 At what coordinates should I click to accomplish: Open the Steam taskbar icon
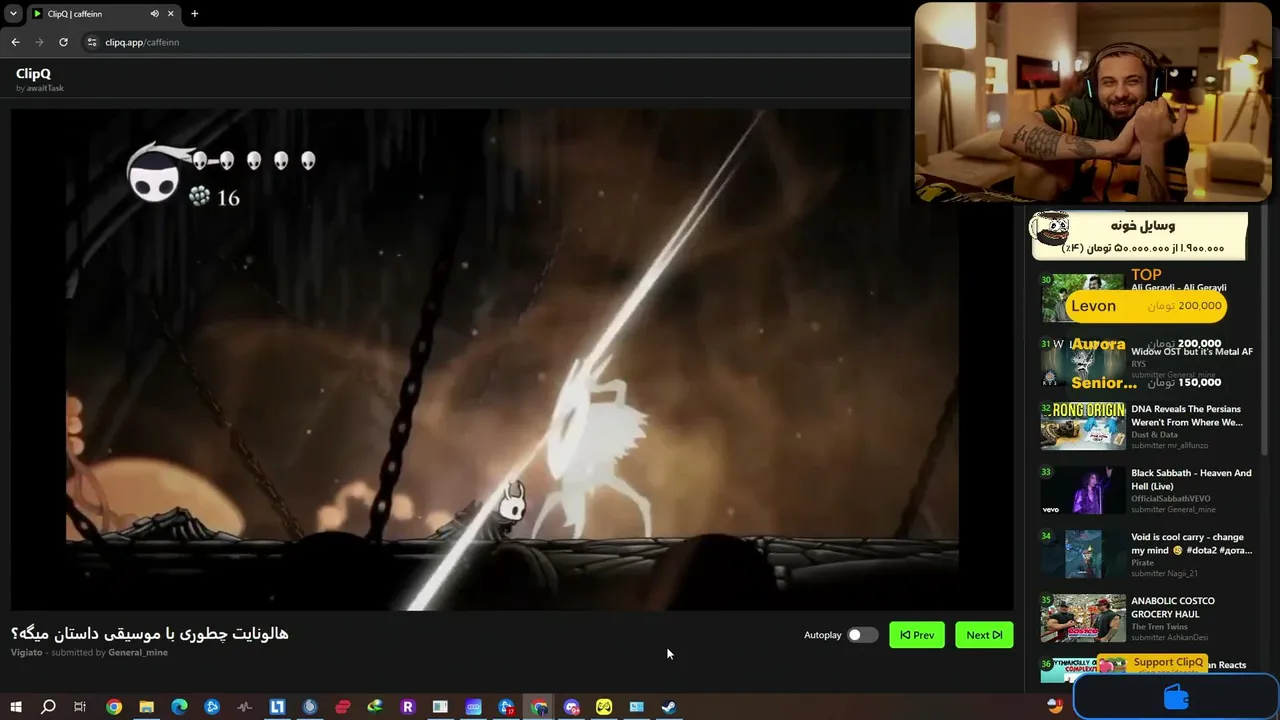(x=669, y=707)
